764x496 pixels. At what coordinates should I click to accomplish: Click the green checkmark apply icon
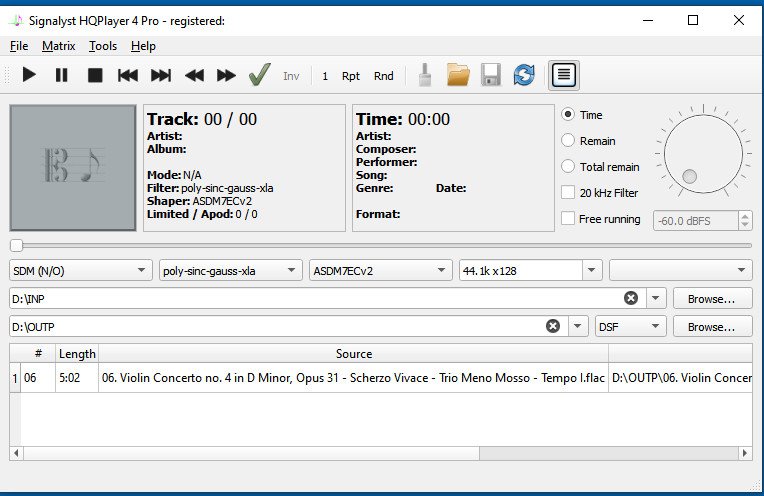tap(259, 75)
